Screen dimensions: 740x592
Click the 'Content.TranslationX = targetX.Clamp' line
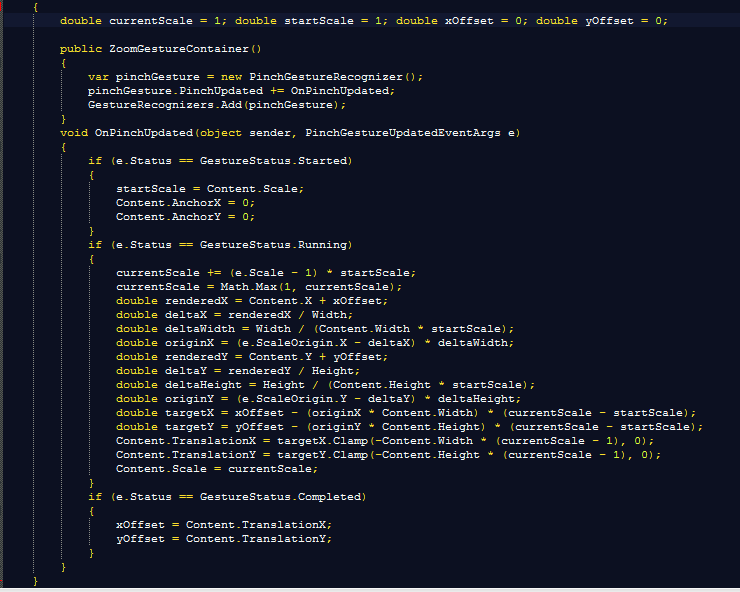tap(385, 441)
